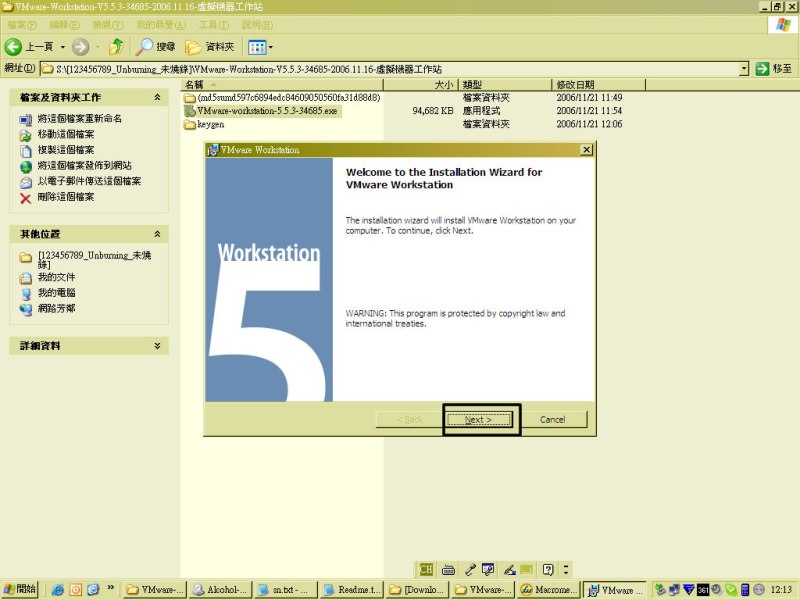Viewport: 800px width, 600px height.
Task: Open the back history dropdown arrow
Action: point(63,47)
